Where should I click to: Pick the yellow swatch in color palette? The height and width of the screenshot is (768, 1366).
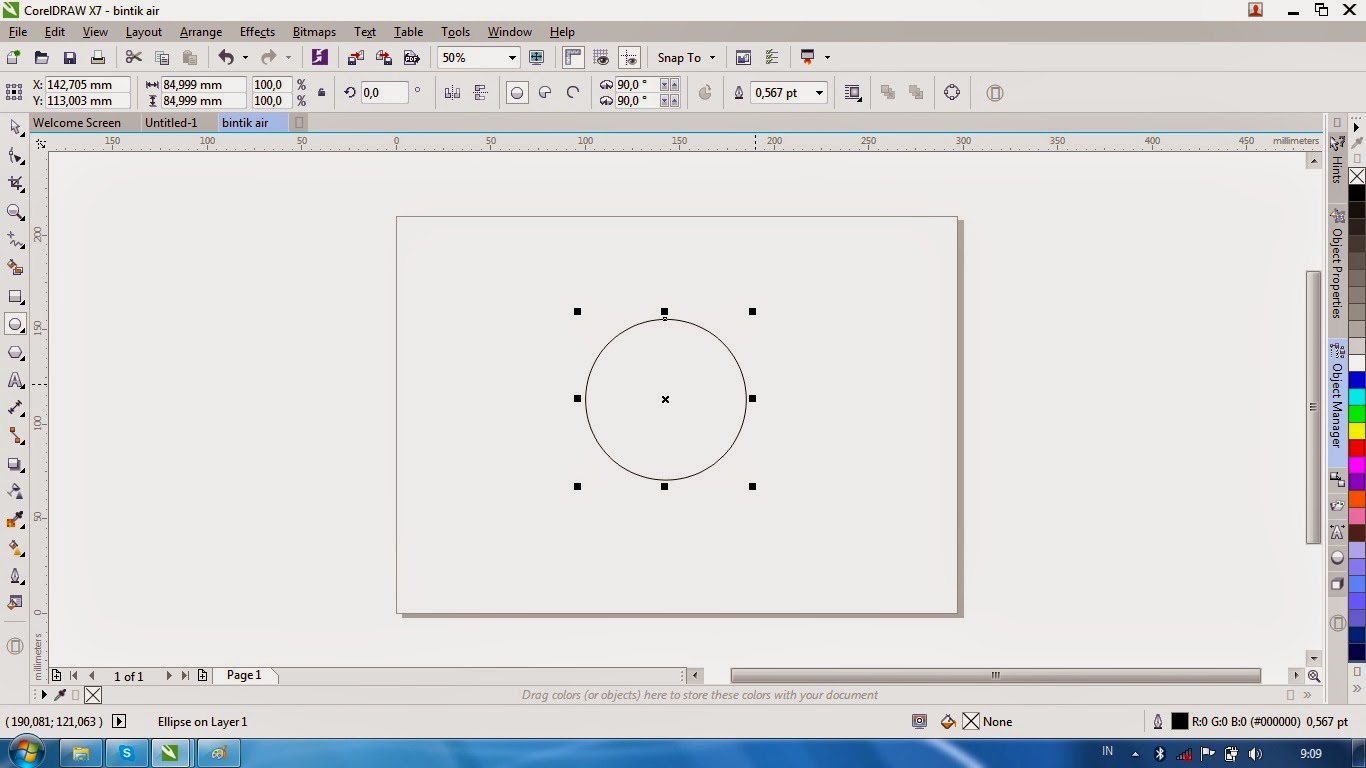(1357, 431)
